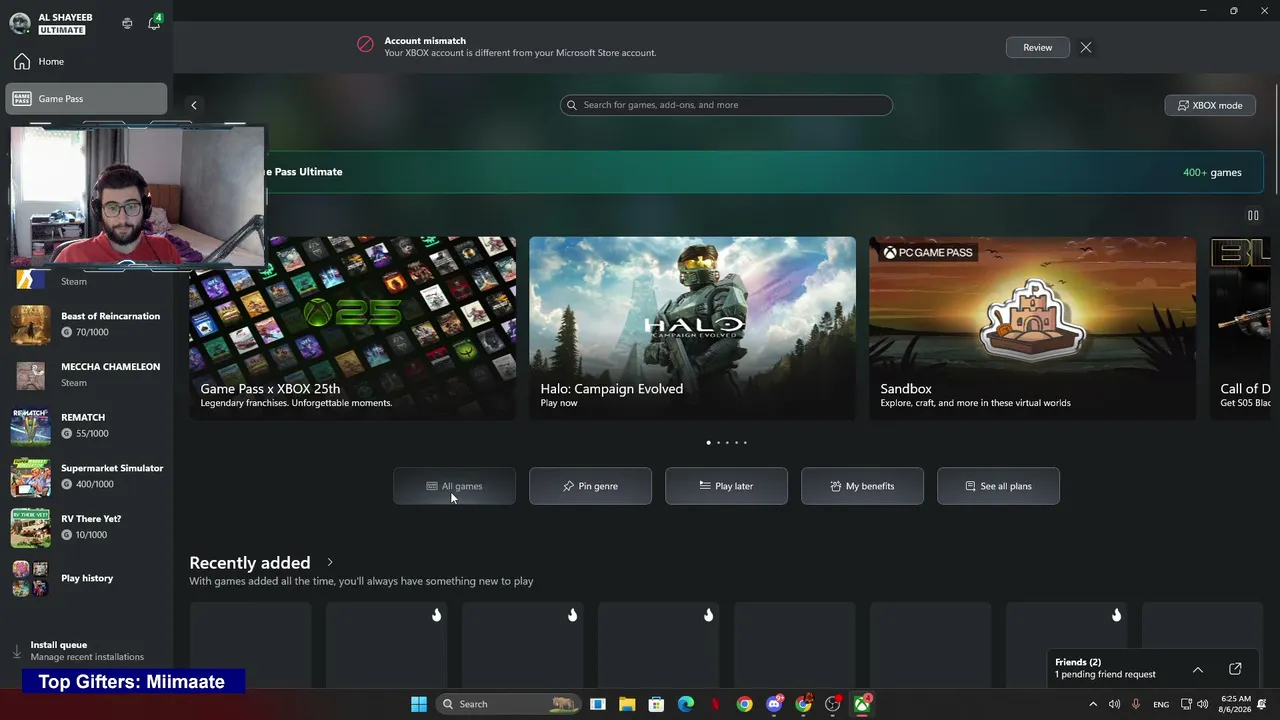Launch Microsoft Edge from the taskbar

tap(686, 704)
